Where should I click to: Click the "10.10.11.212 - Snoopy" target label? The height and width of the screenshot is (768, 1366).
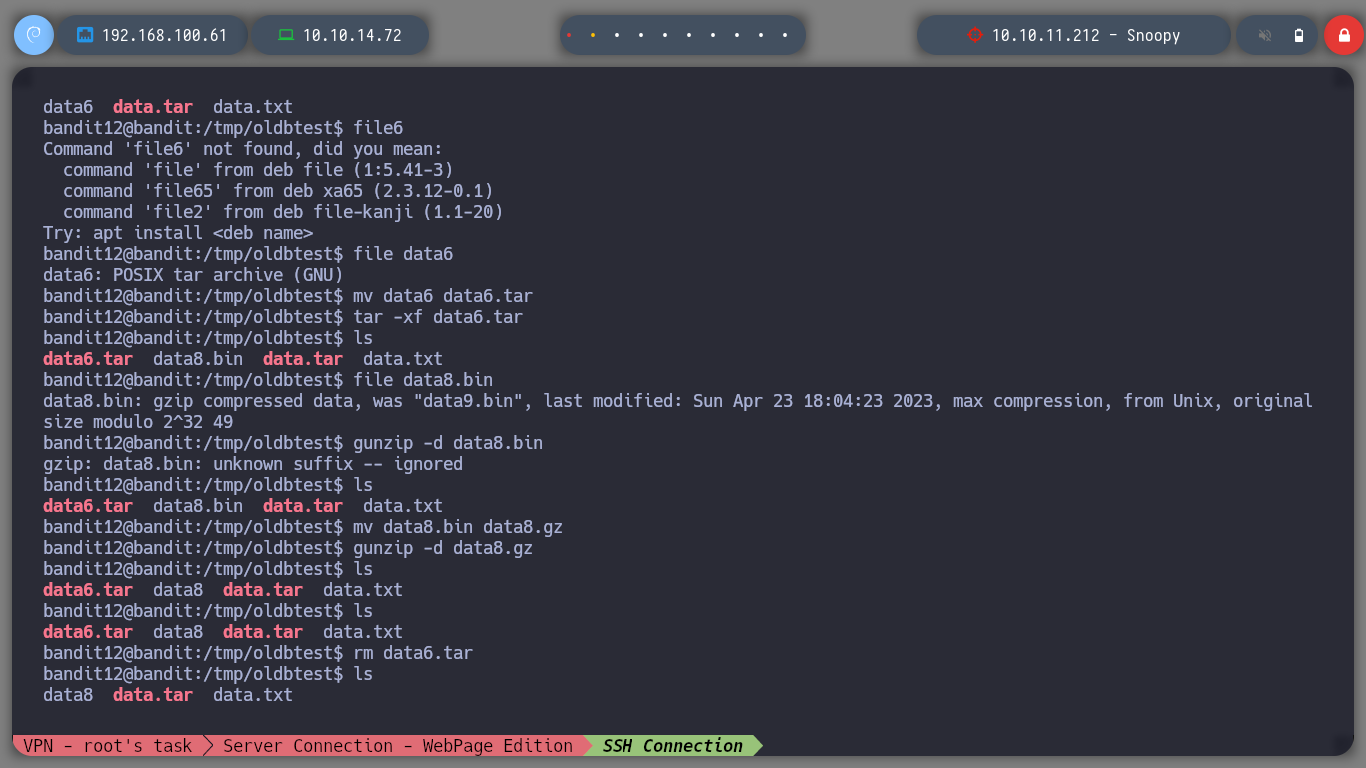1086,35
